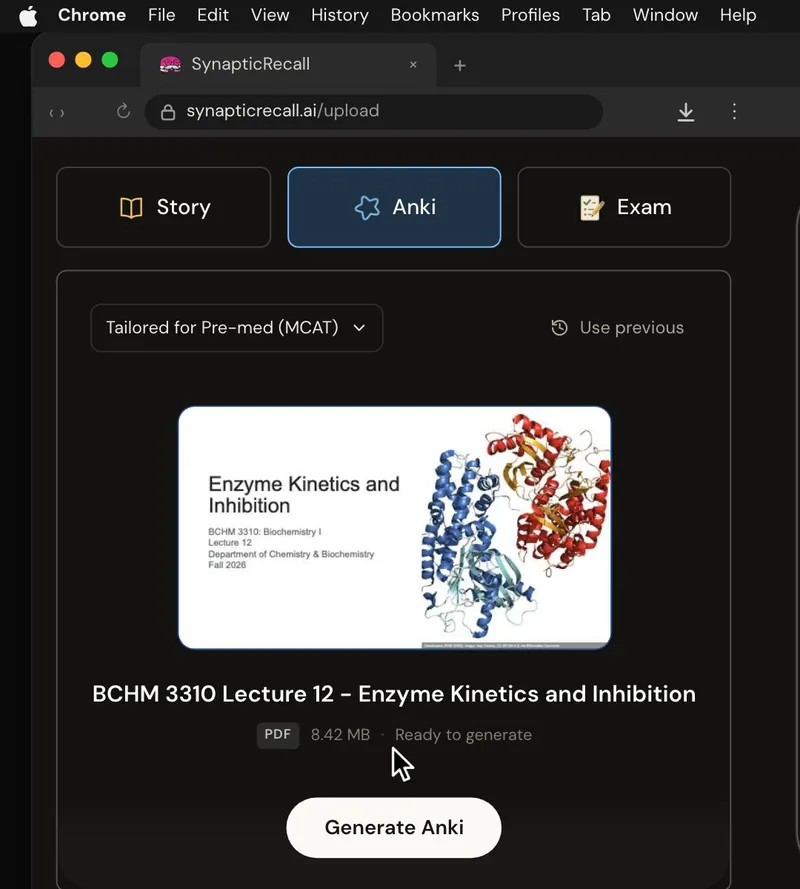Click the BCHM 3310 Lecture 12 title

pyautogui.click(x=394, y=694)
